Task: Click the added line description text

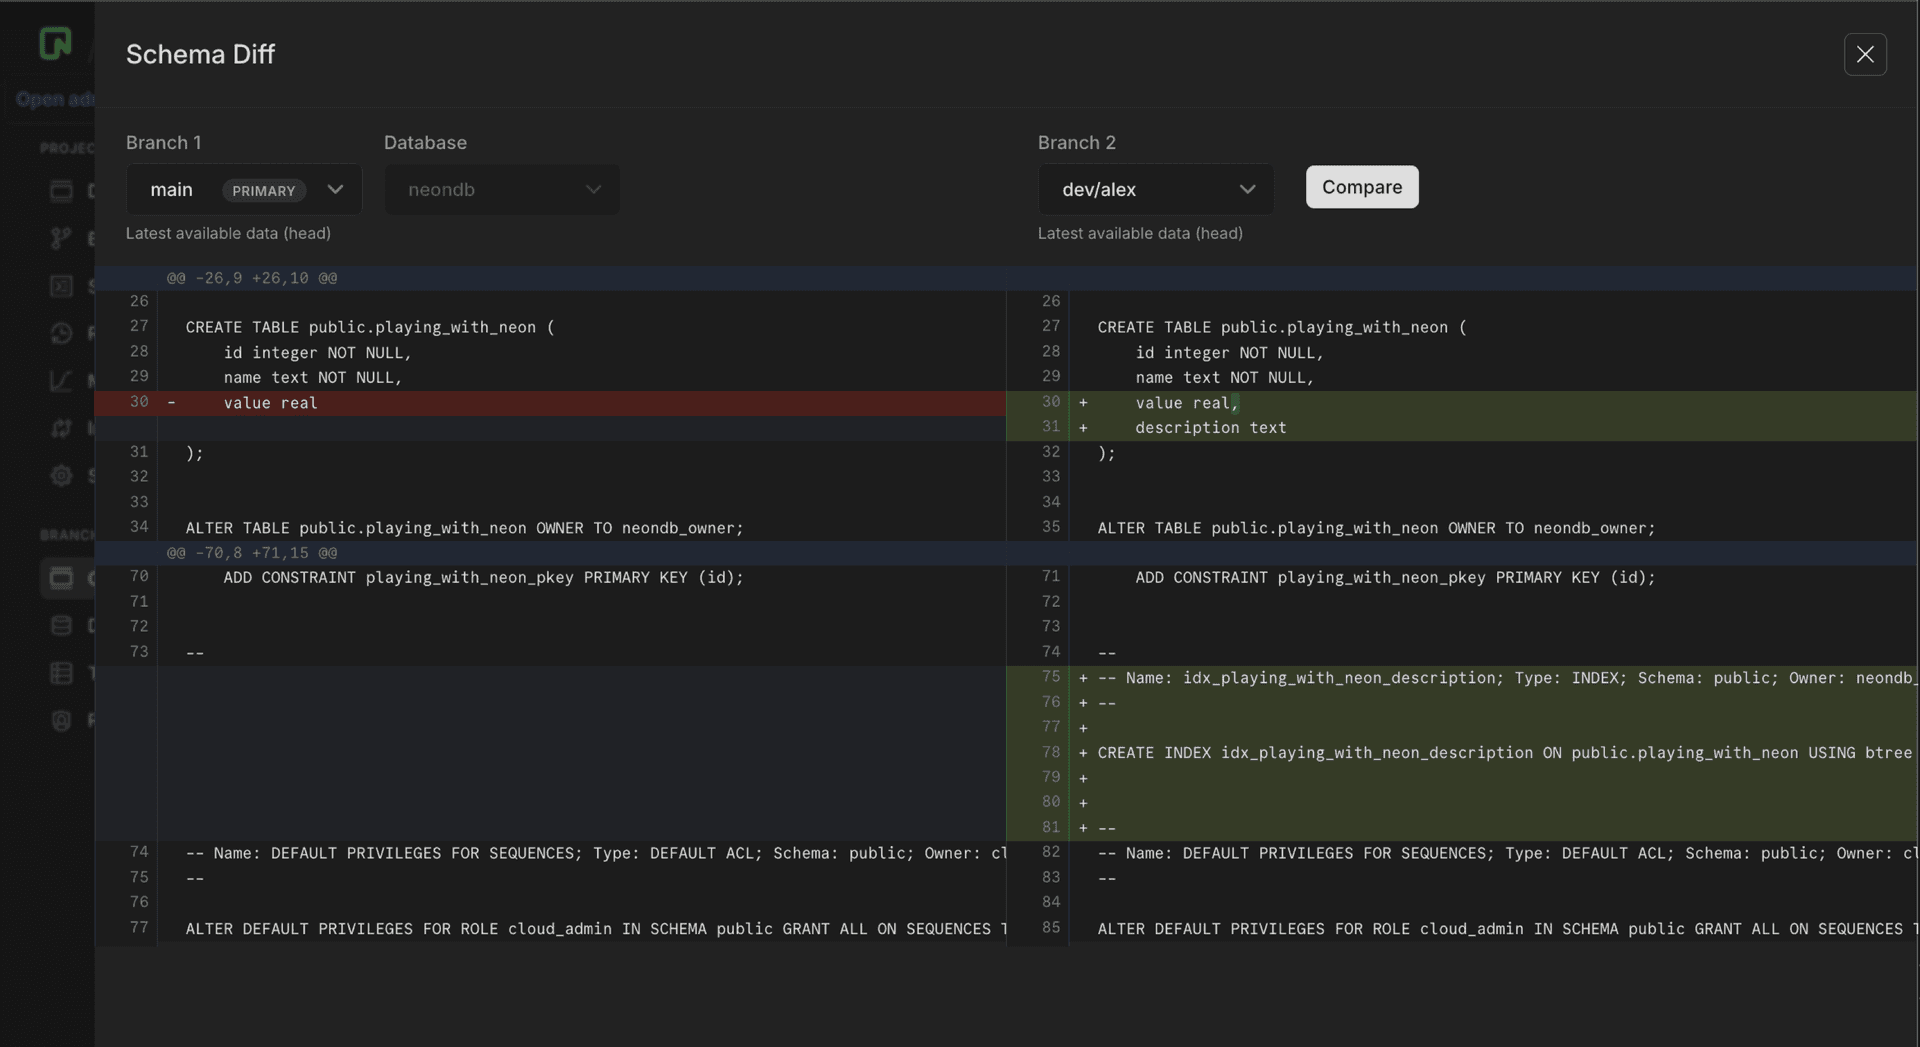Action: pos(1210,427)
